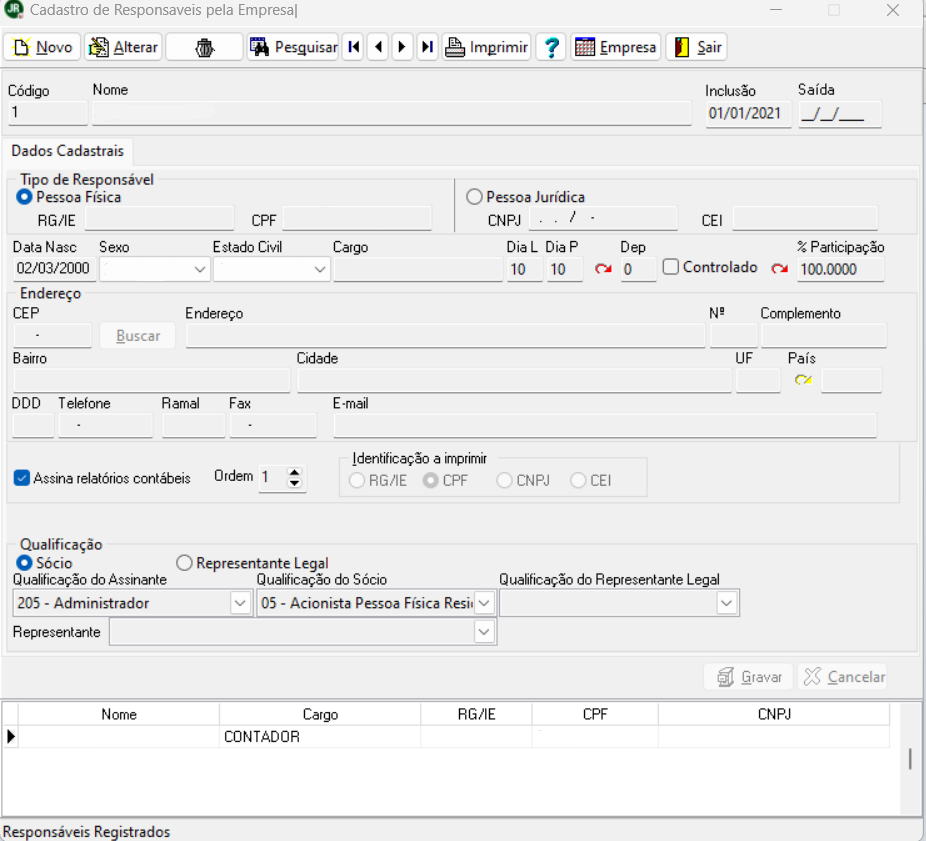This screenshot has height=841, width=926.
Task: Select RG/IE identification radio option
Action: tap(357, 481)
